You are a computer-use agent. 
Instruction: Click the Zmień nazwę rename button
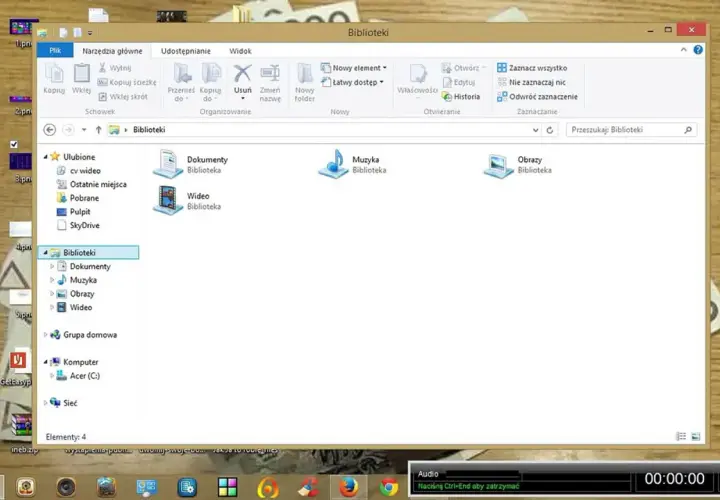[x=270, y=83]
